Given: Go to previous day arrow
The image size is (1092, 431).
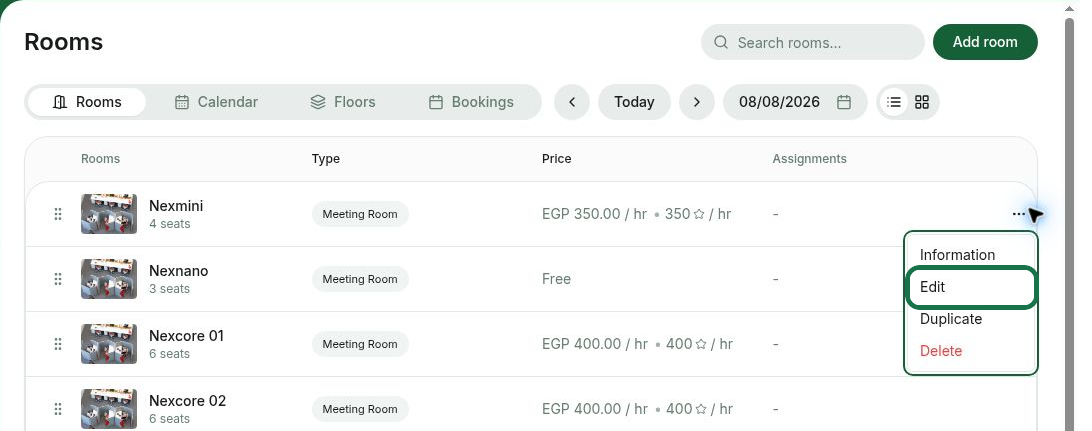Looking at the screenshot, I should [572, 102].
